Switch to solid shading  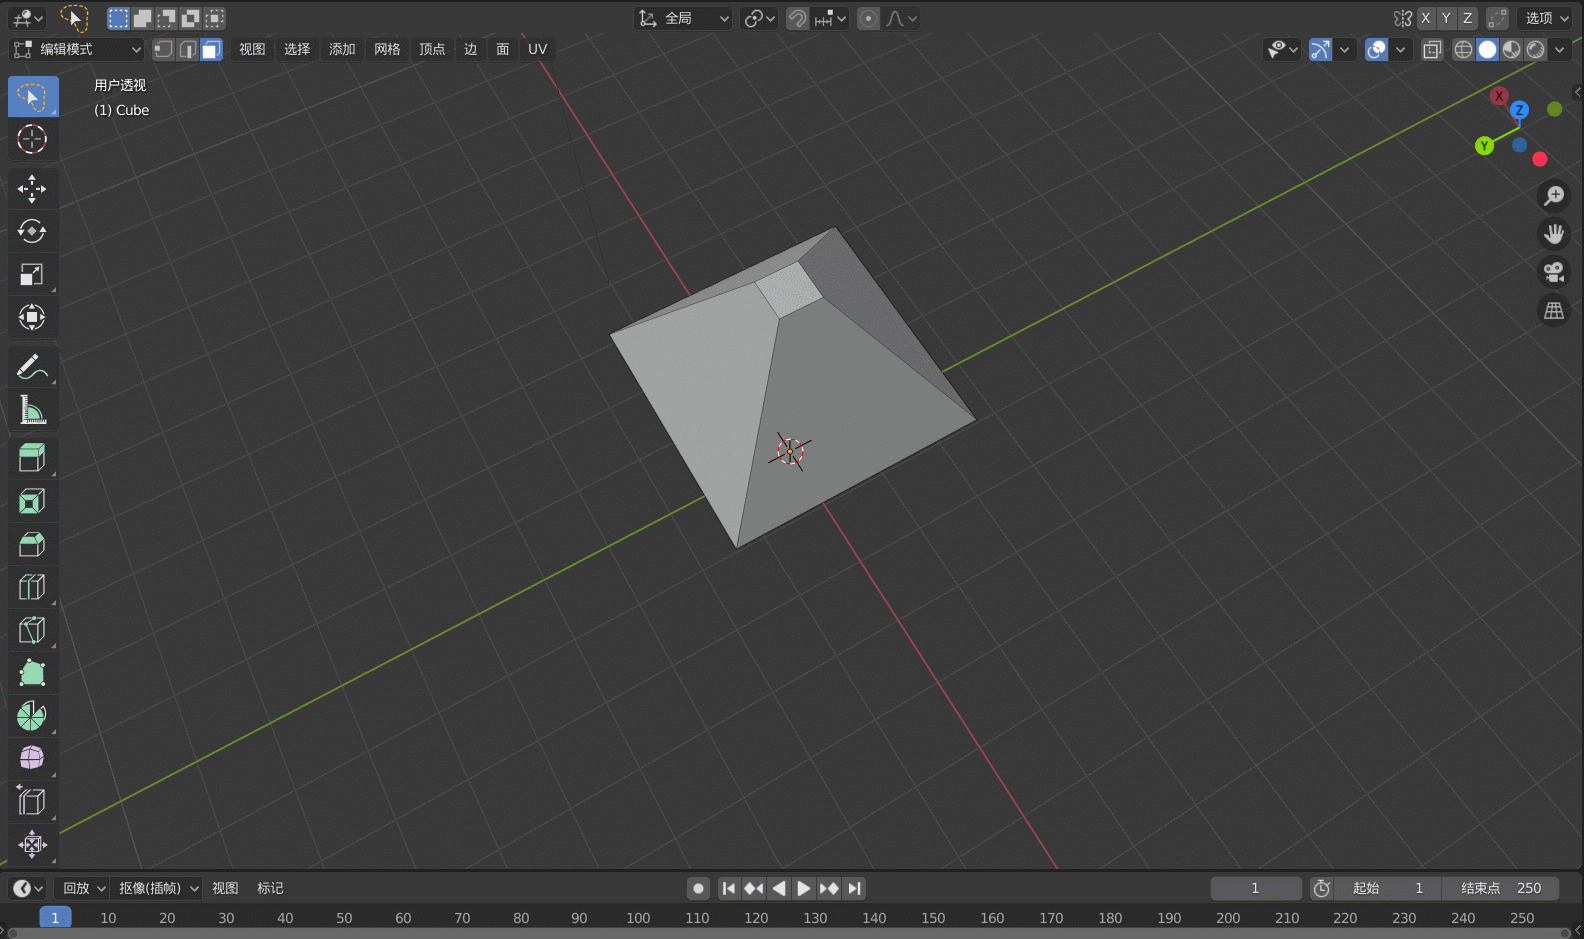tap(1488, 49)
